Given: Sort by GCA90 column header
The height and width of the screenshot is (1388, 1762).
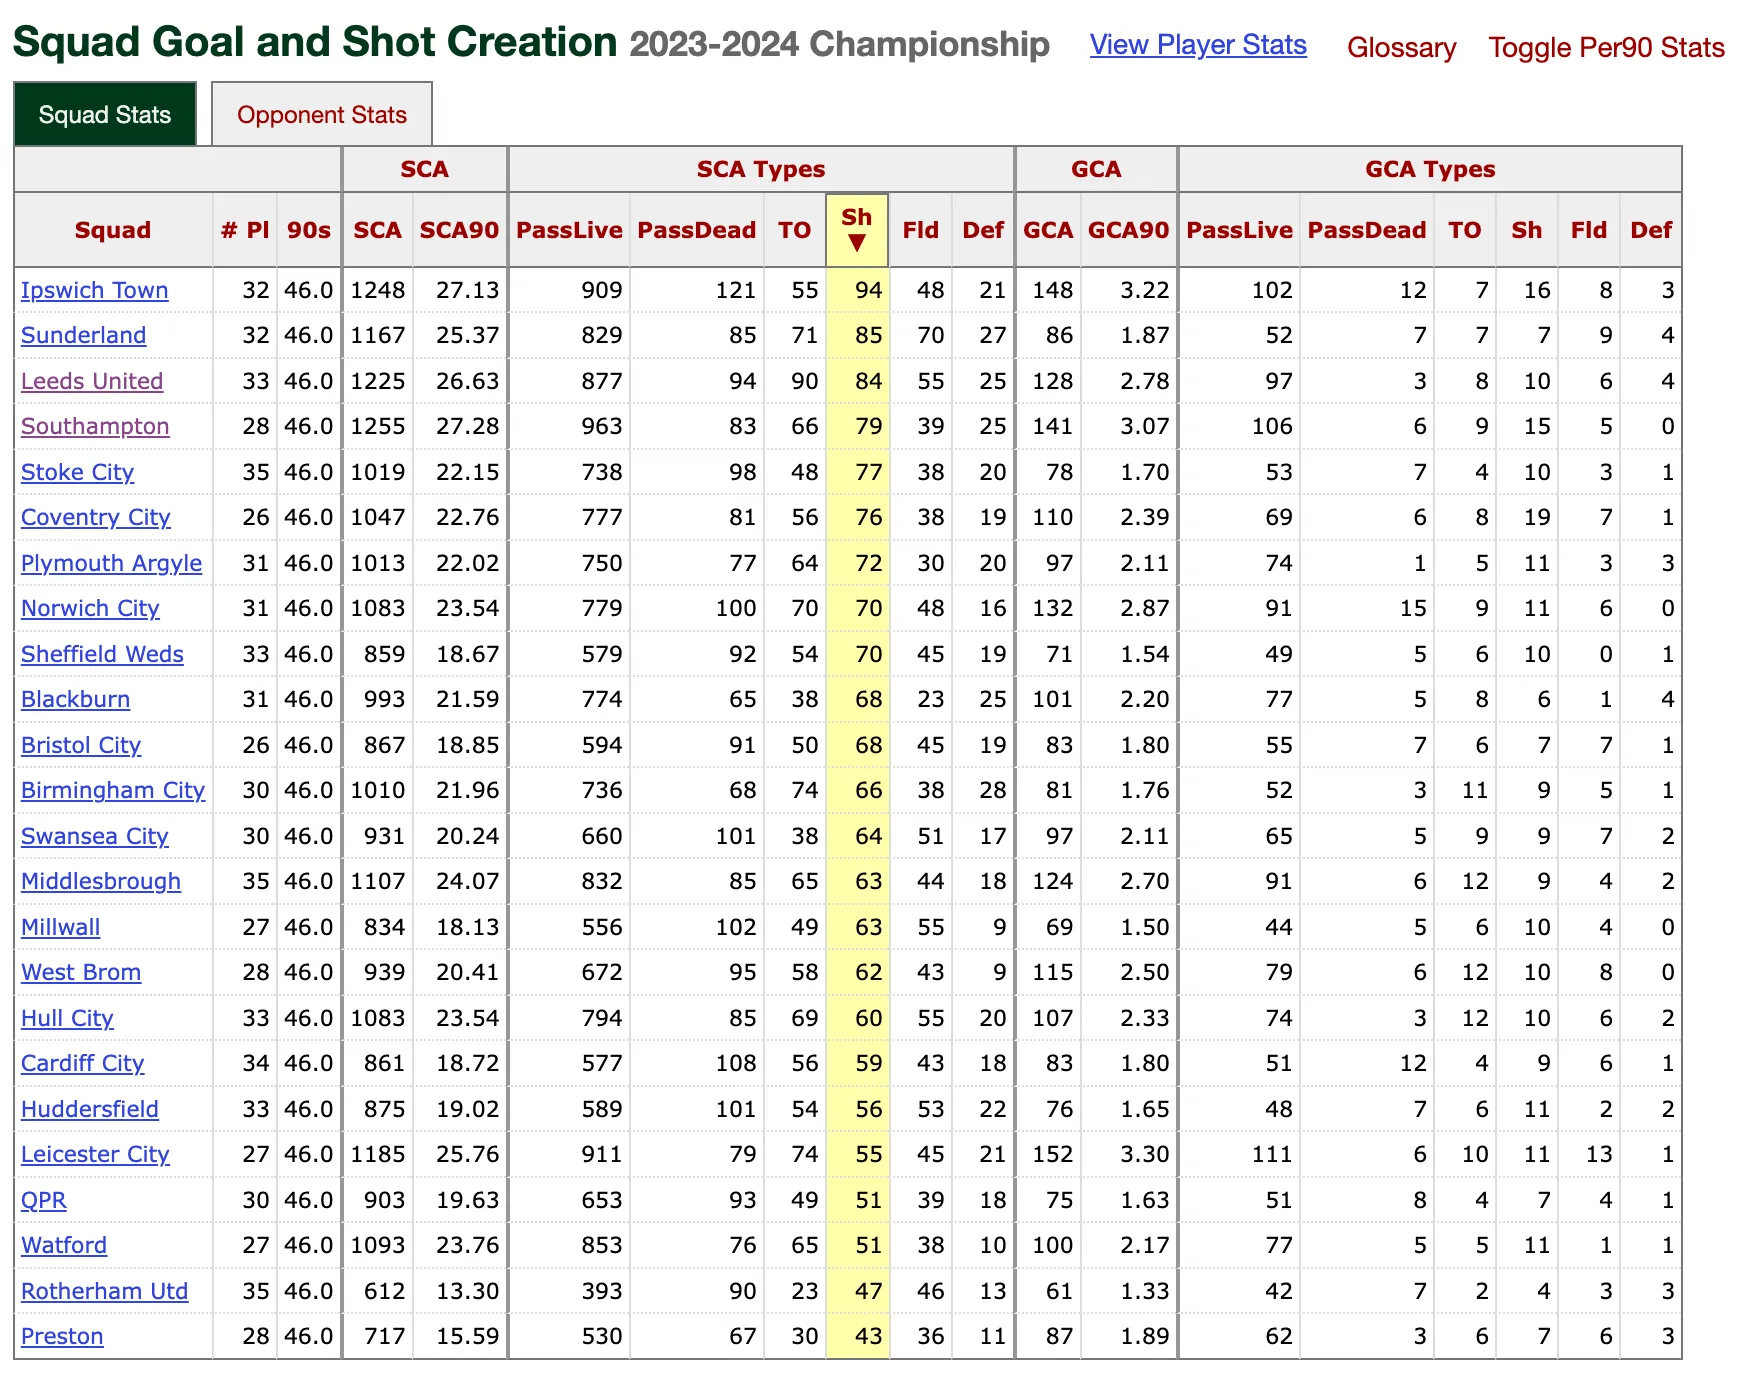Looking at the screenshot, I should 1128,230.
